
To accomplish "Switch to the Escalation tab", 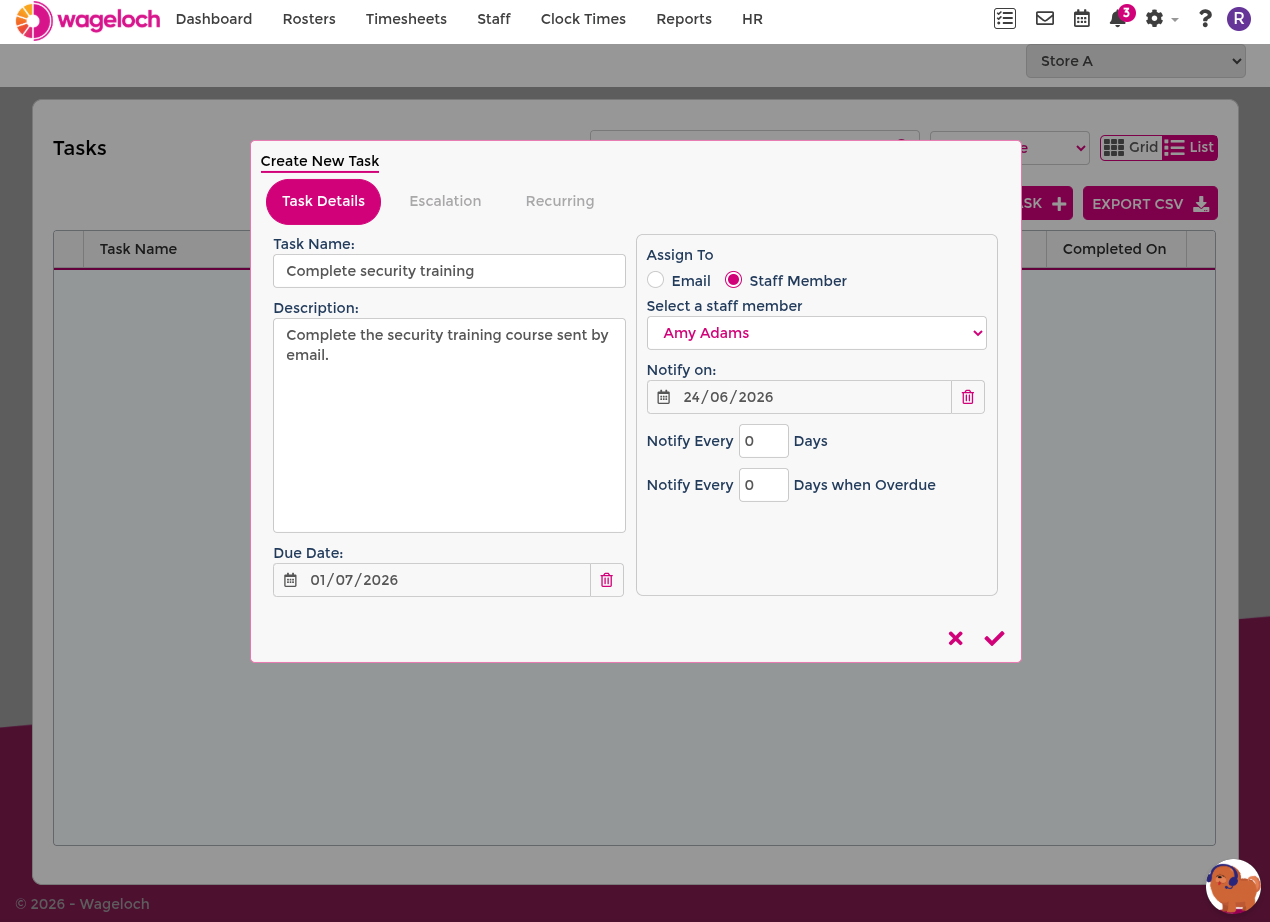I will click(445, 201).
